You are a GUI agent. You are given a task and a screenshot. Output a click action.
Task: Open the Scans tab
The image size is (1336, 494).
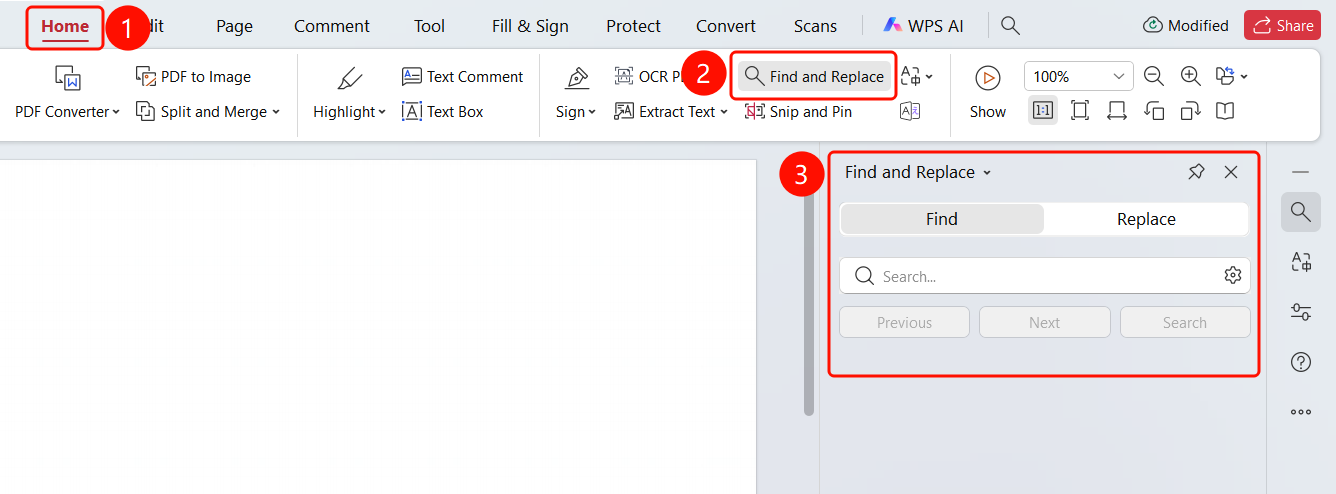[816, 26]
